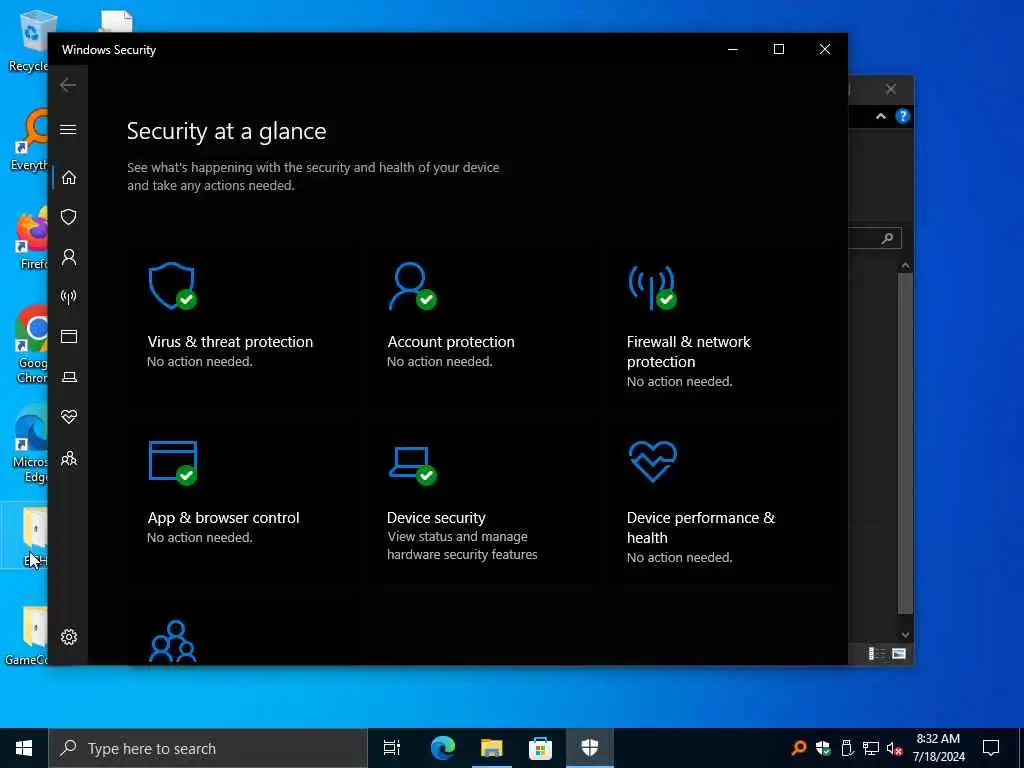
Task: Click the large Family options people icon
Action: [172, 641]
